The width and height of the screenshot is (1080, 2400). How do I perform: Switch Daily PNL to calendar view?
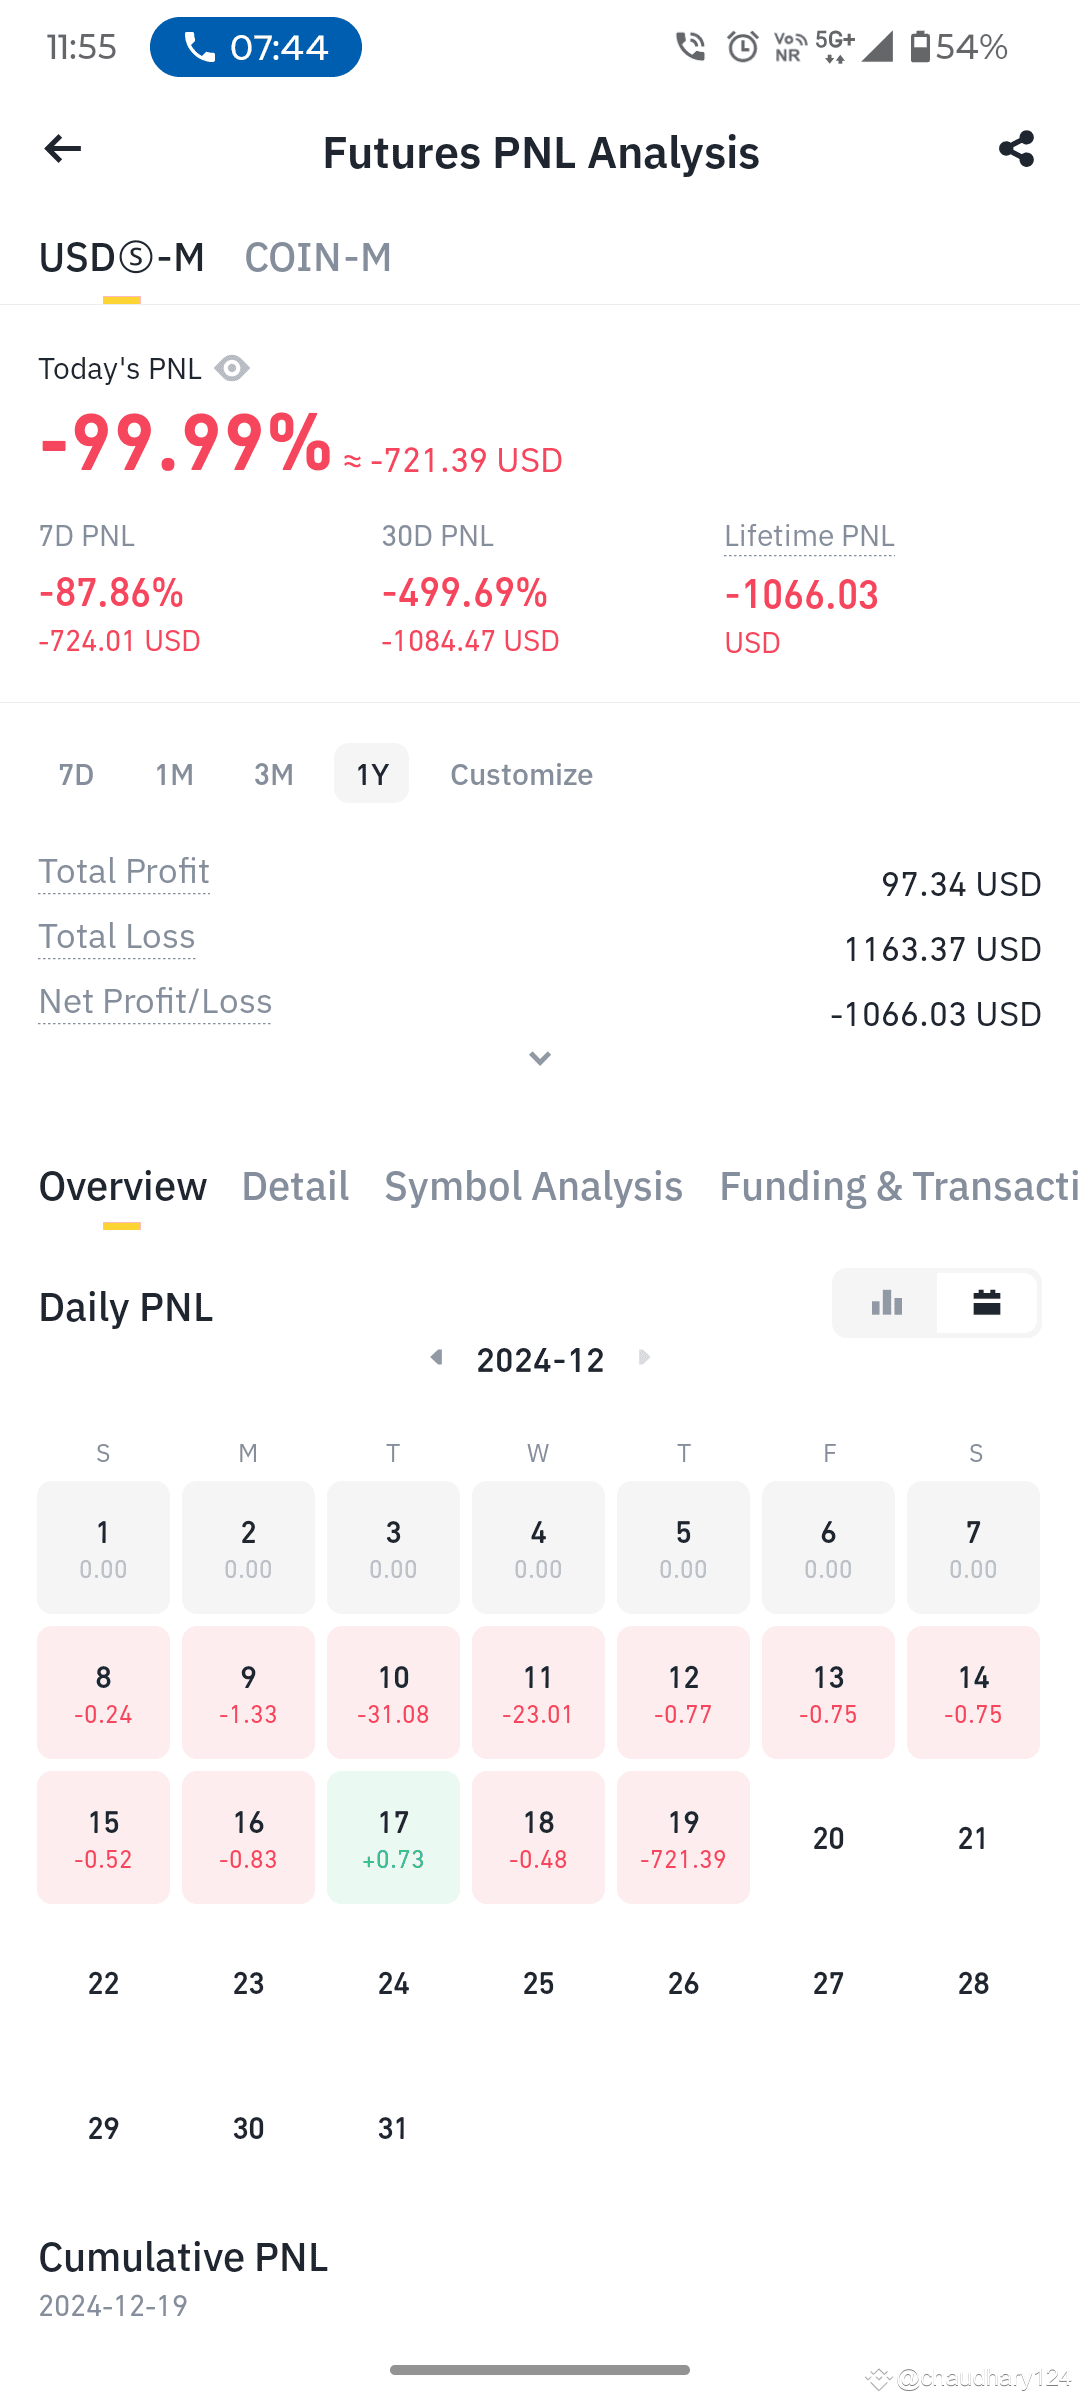[x=987, y=1302]
